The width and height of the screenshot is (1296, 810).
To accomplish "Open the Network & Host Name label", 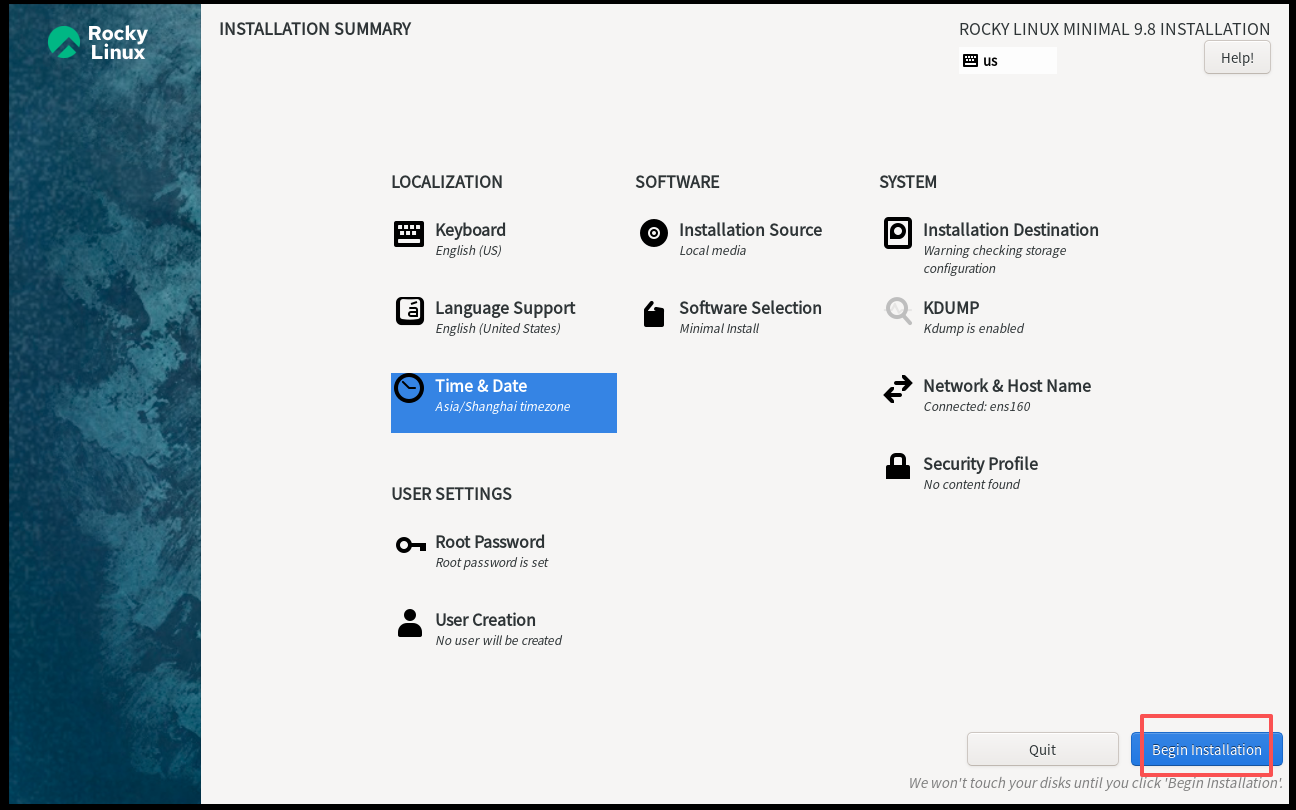I will pyautogui.click(x=1007, y=386).
